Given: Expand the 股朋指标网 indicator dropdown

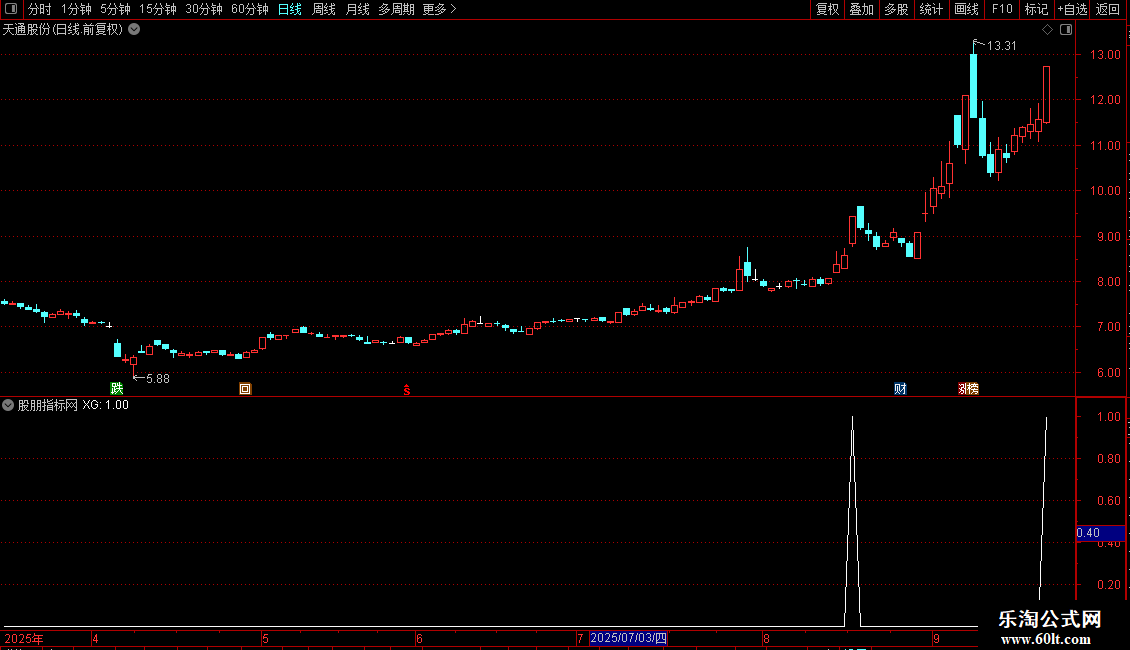Looking at the screenshot, I should coord(8,405).
